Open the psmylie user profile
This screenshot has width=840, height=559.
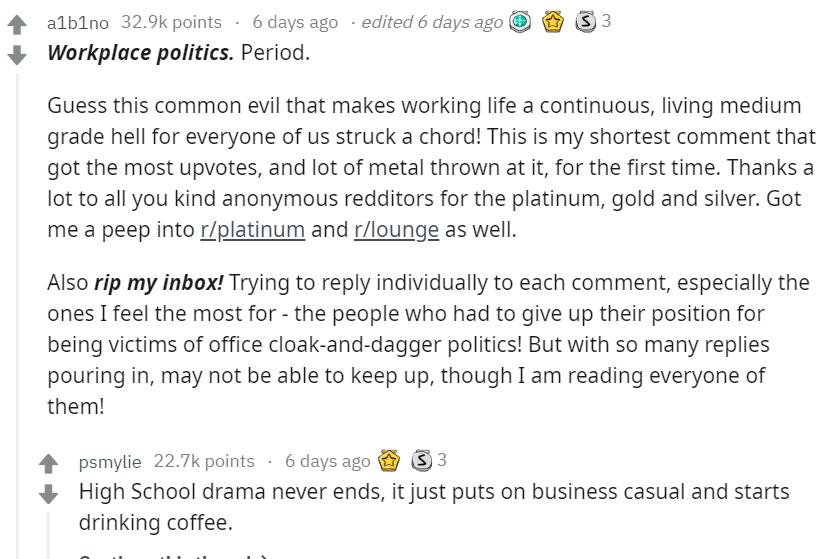pyautogui.click(x=110, y=461)
